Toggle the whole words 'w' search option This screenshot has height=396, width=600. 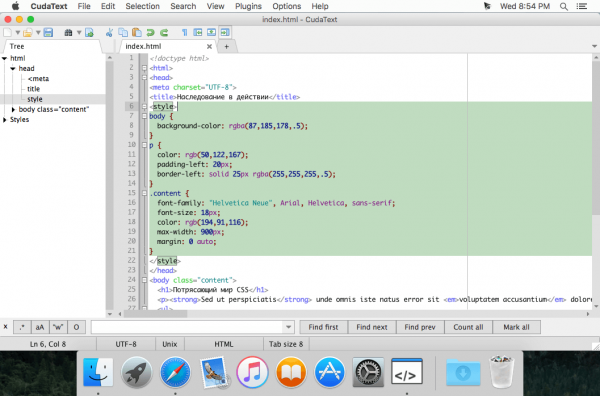pos(58,327)
